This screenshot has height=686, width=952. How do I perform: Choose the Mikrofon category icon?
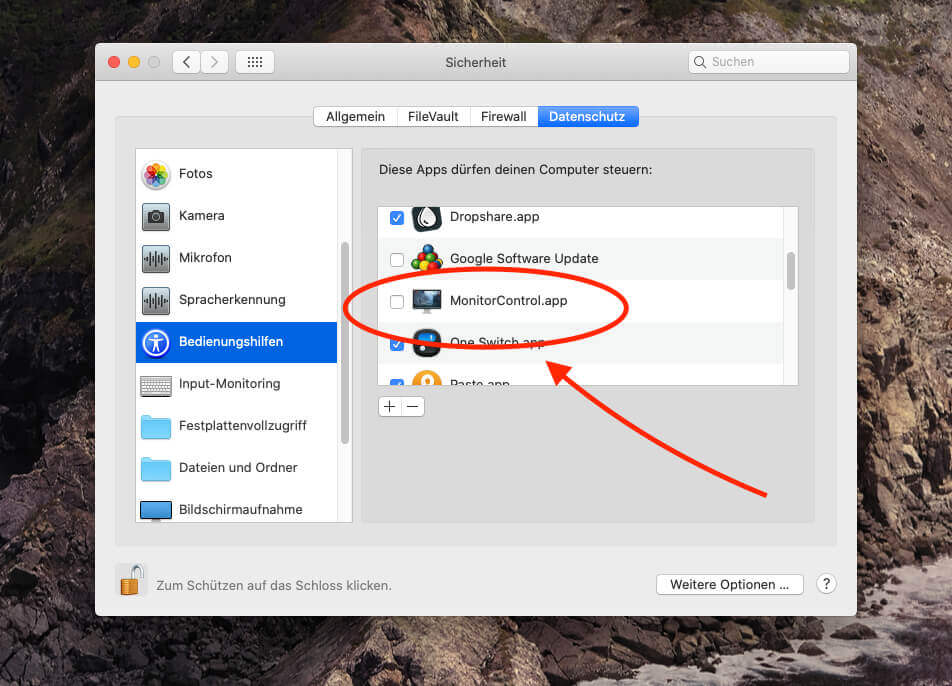[156, 258]
